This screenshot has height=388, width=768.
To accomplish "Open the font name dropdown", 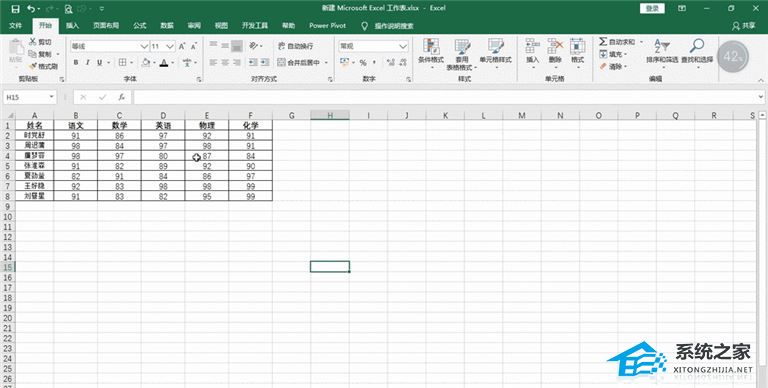I will point(144,46).
